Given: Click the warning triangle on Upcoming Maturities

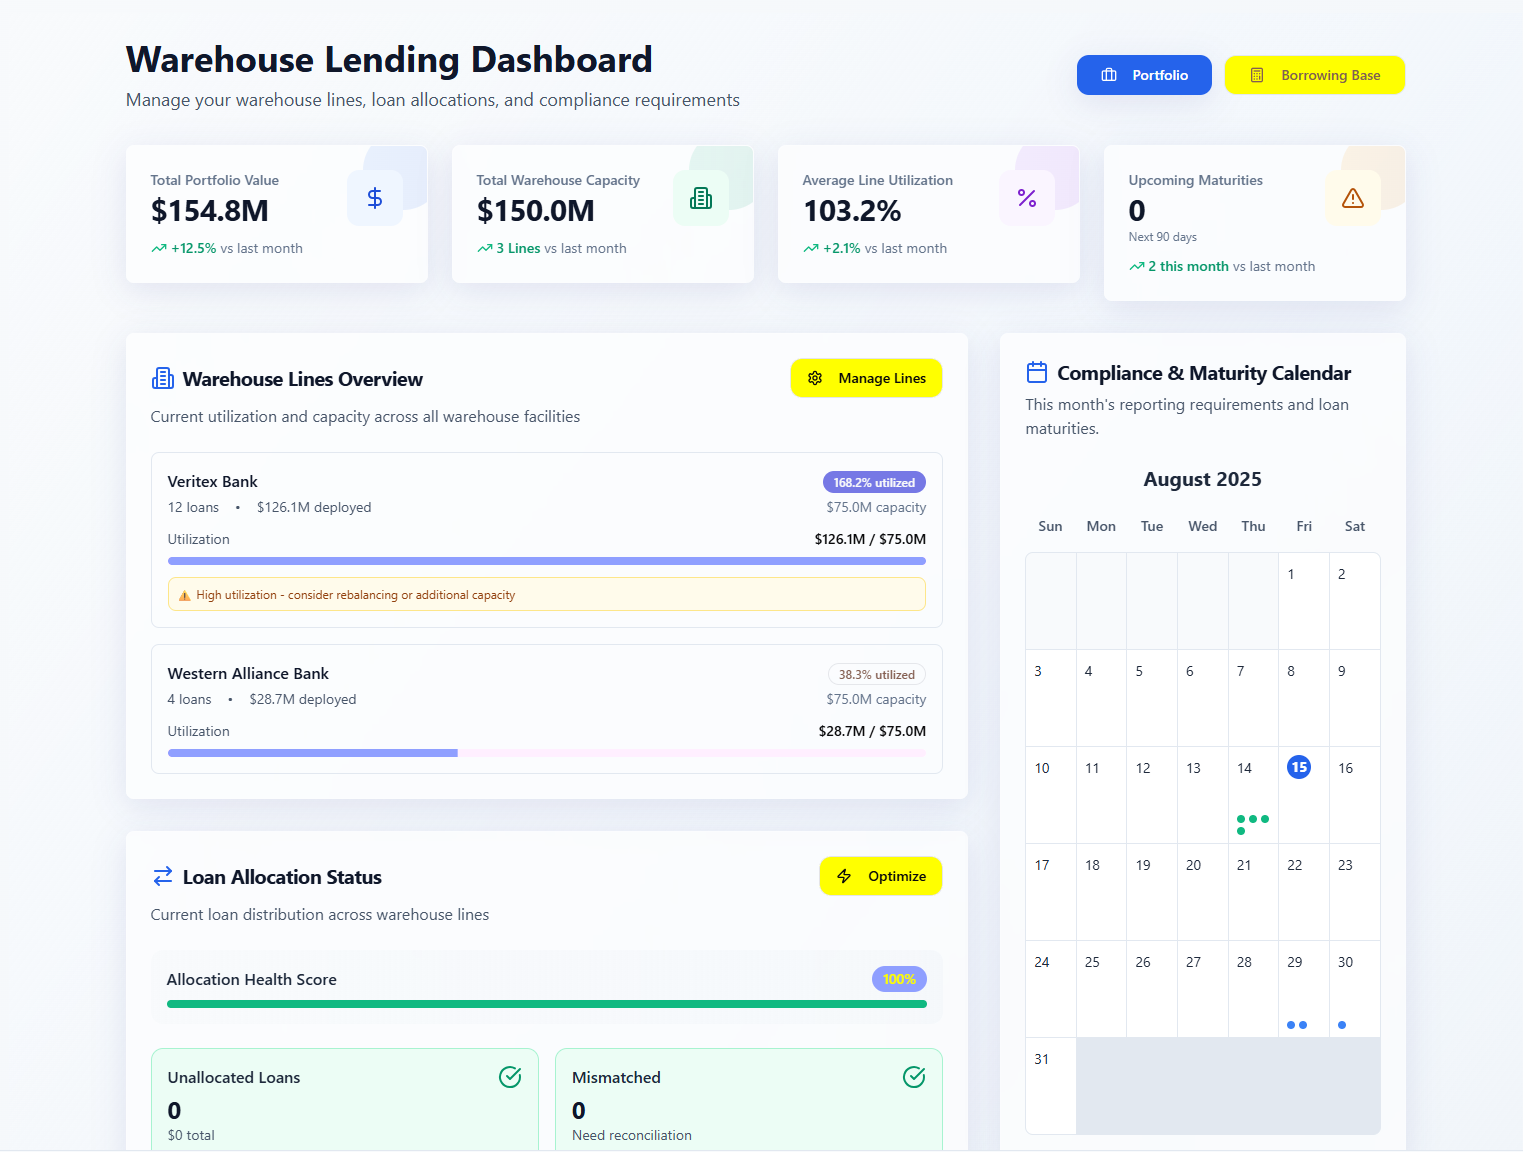Looking at the screenshot, I should click(x=1353, y=197).
